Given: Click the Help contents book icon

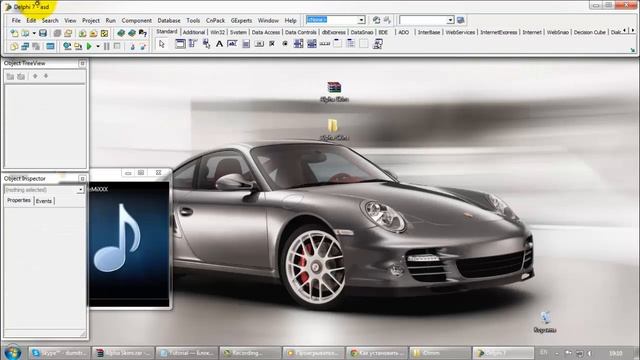Looking at the screenshot, I should click(x=121, y=33).
